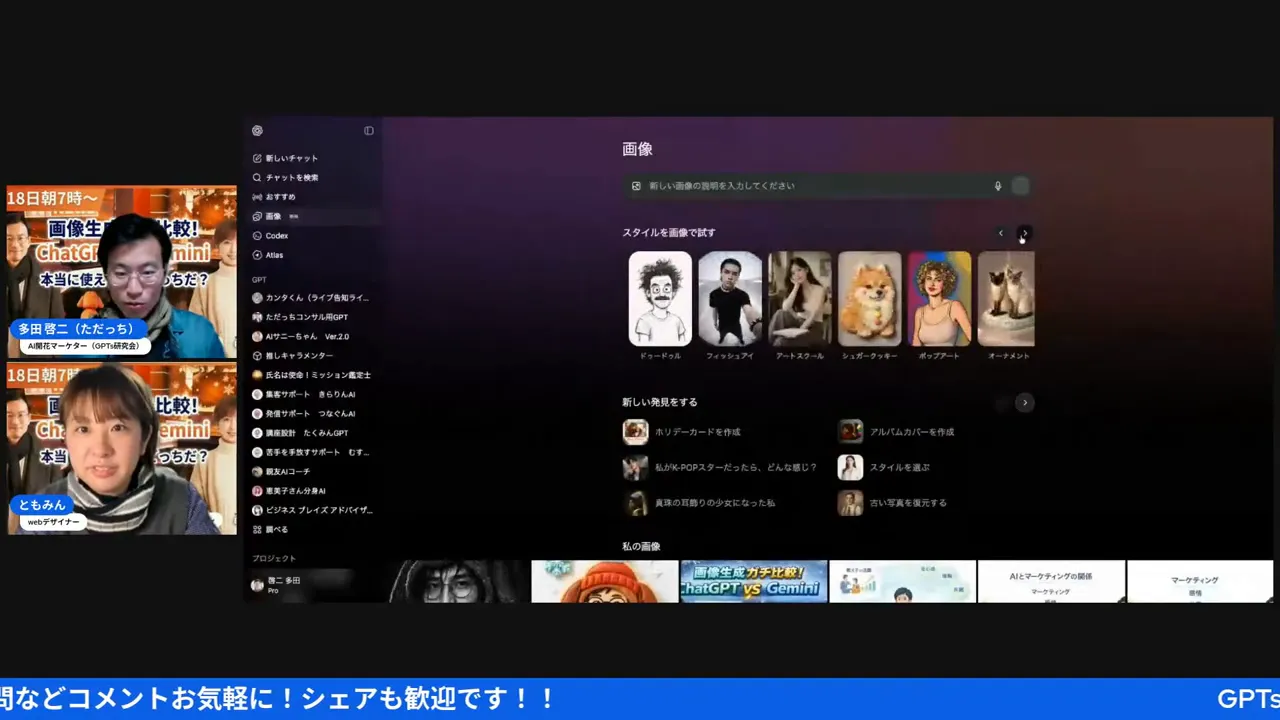Expand the 新しい発見をする row arrow

tap(1024, 402)
